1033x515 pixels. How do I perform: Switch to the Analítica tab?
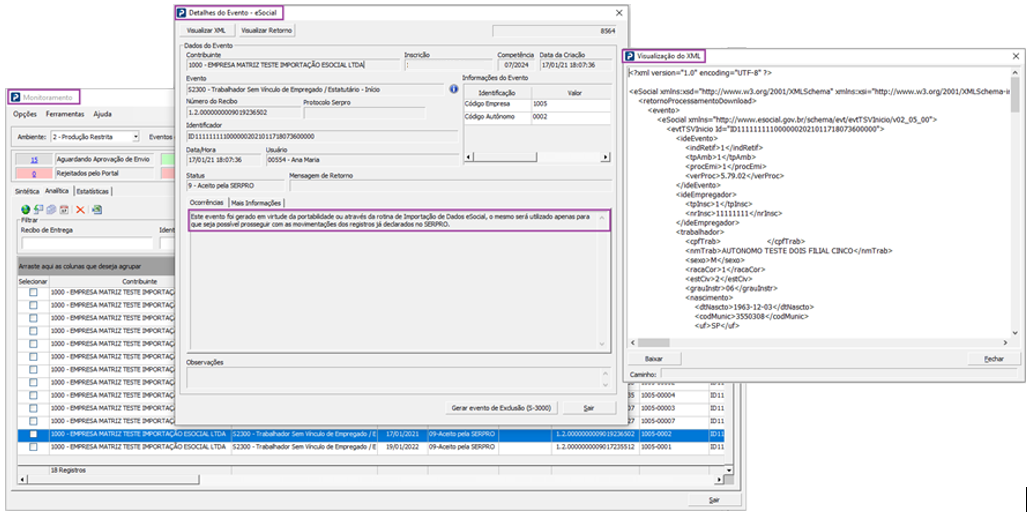[x=57, y=190]
